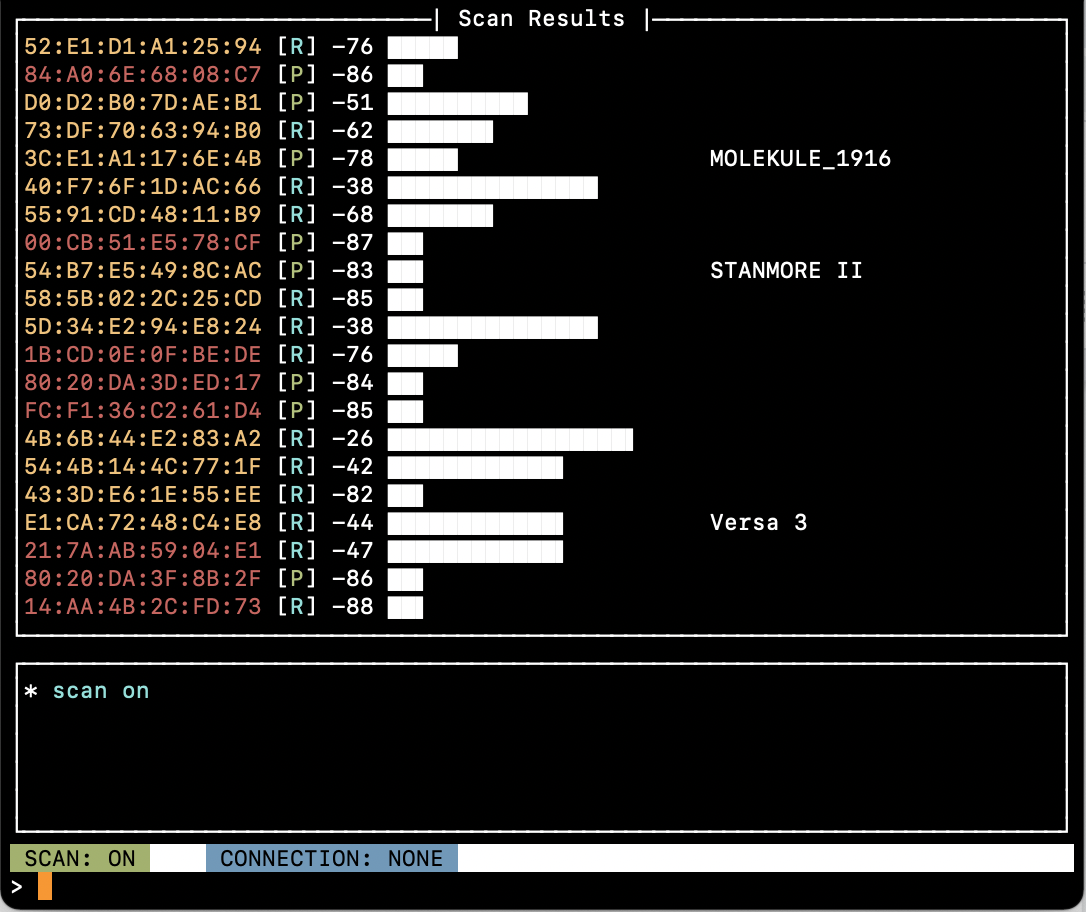Click the command prompt input cursor

coord(45,886)
